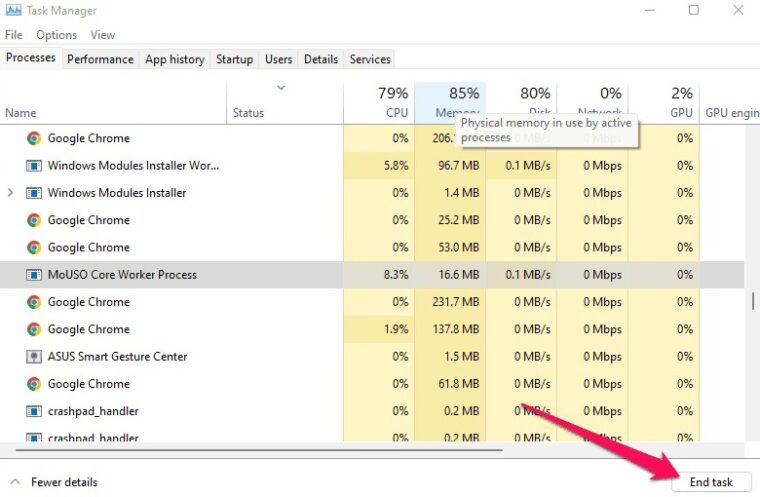
Task: Click Chrome icon in the 231.7 MB row
Action: (33, 302)
